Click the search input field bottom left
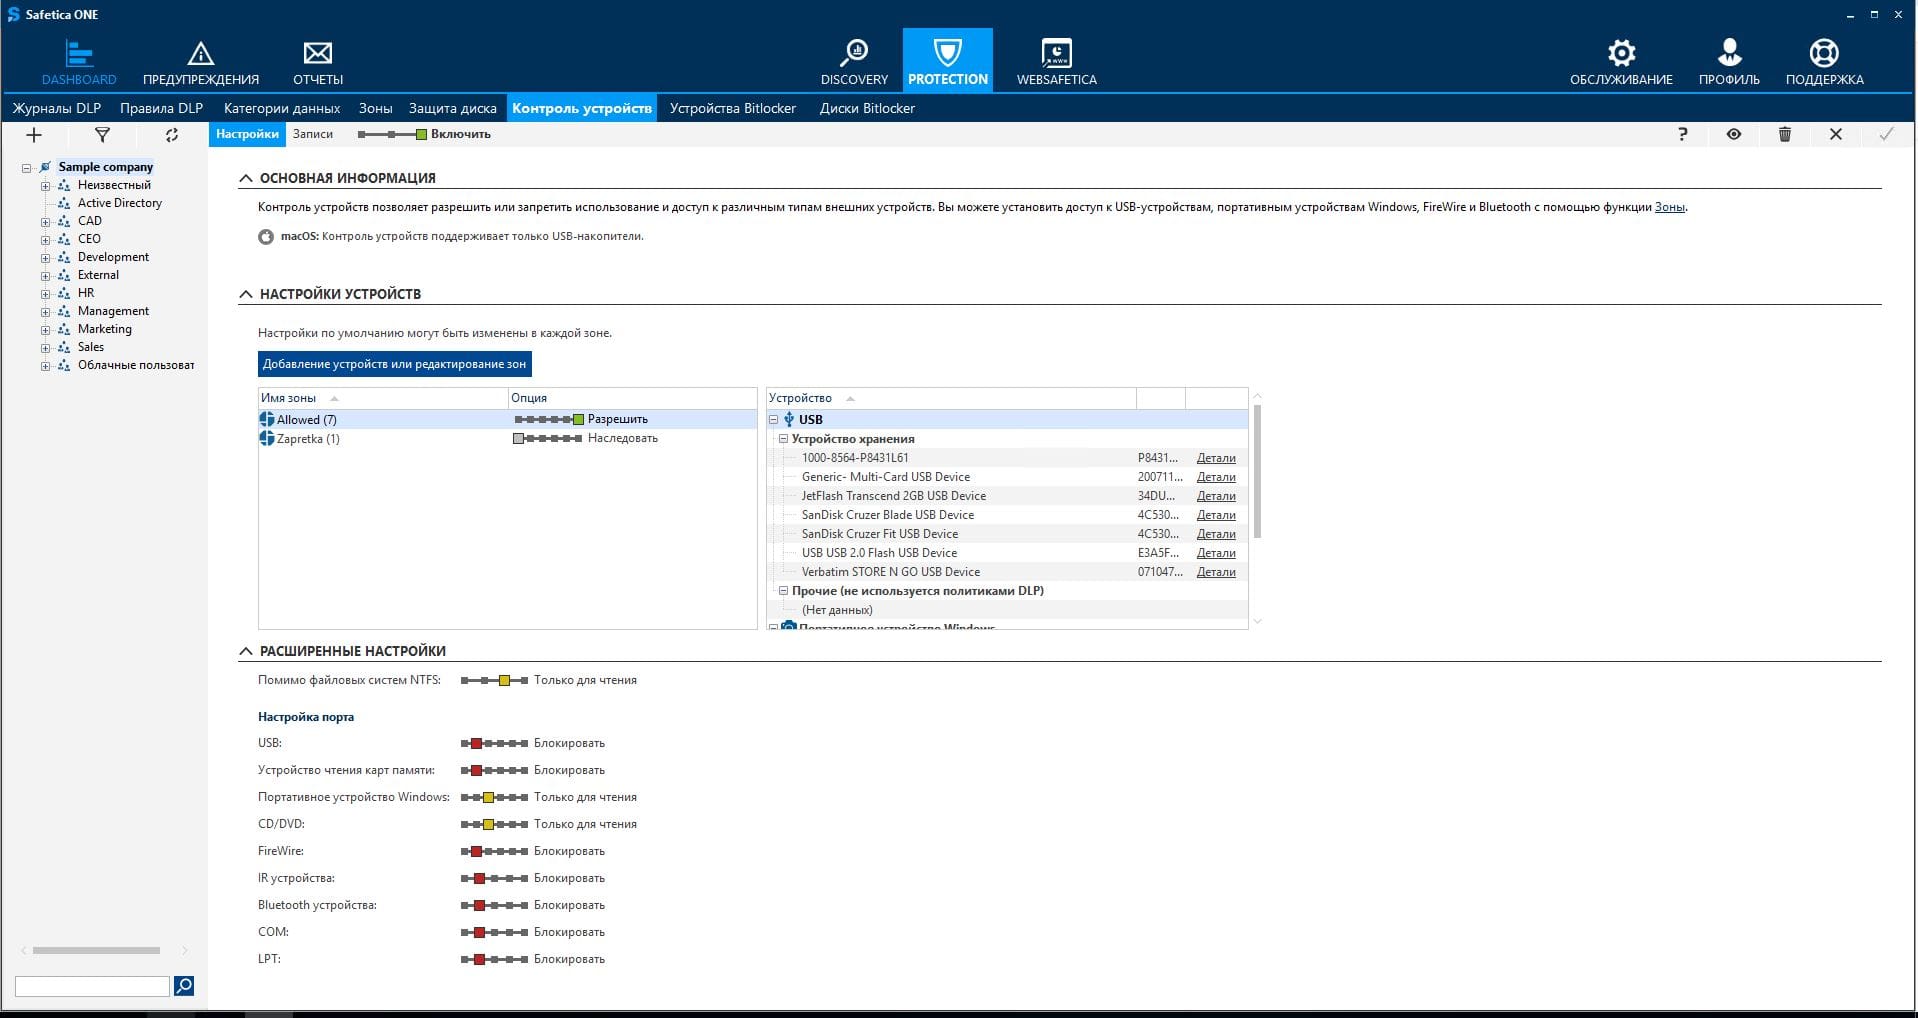This screenshot has width=1918, height=1018. (92, 986)
